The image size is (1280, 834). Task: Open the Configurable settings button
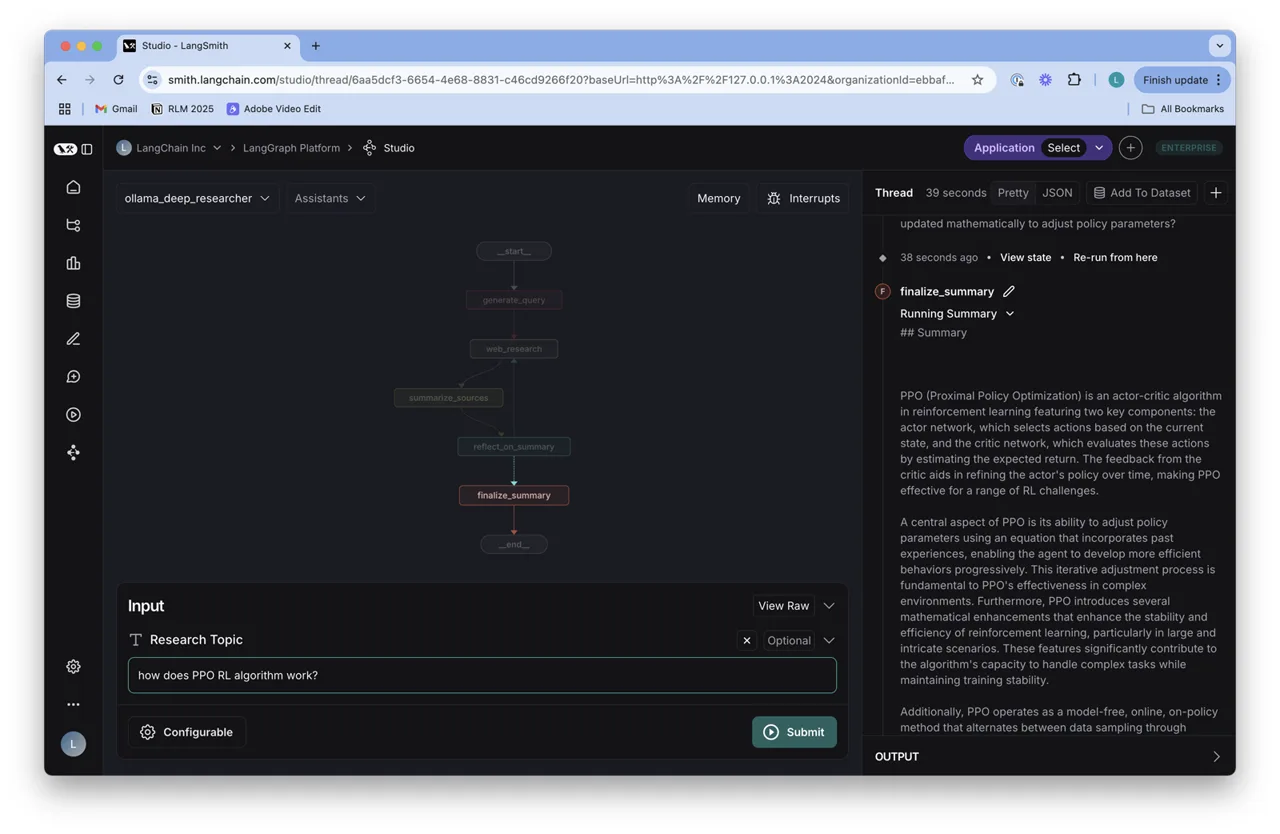coord(187,733)
